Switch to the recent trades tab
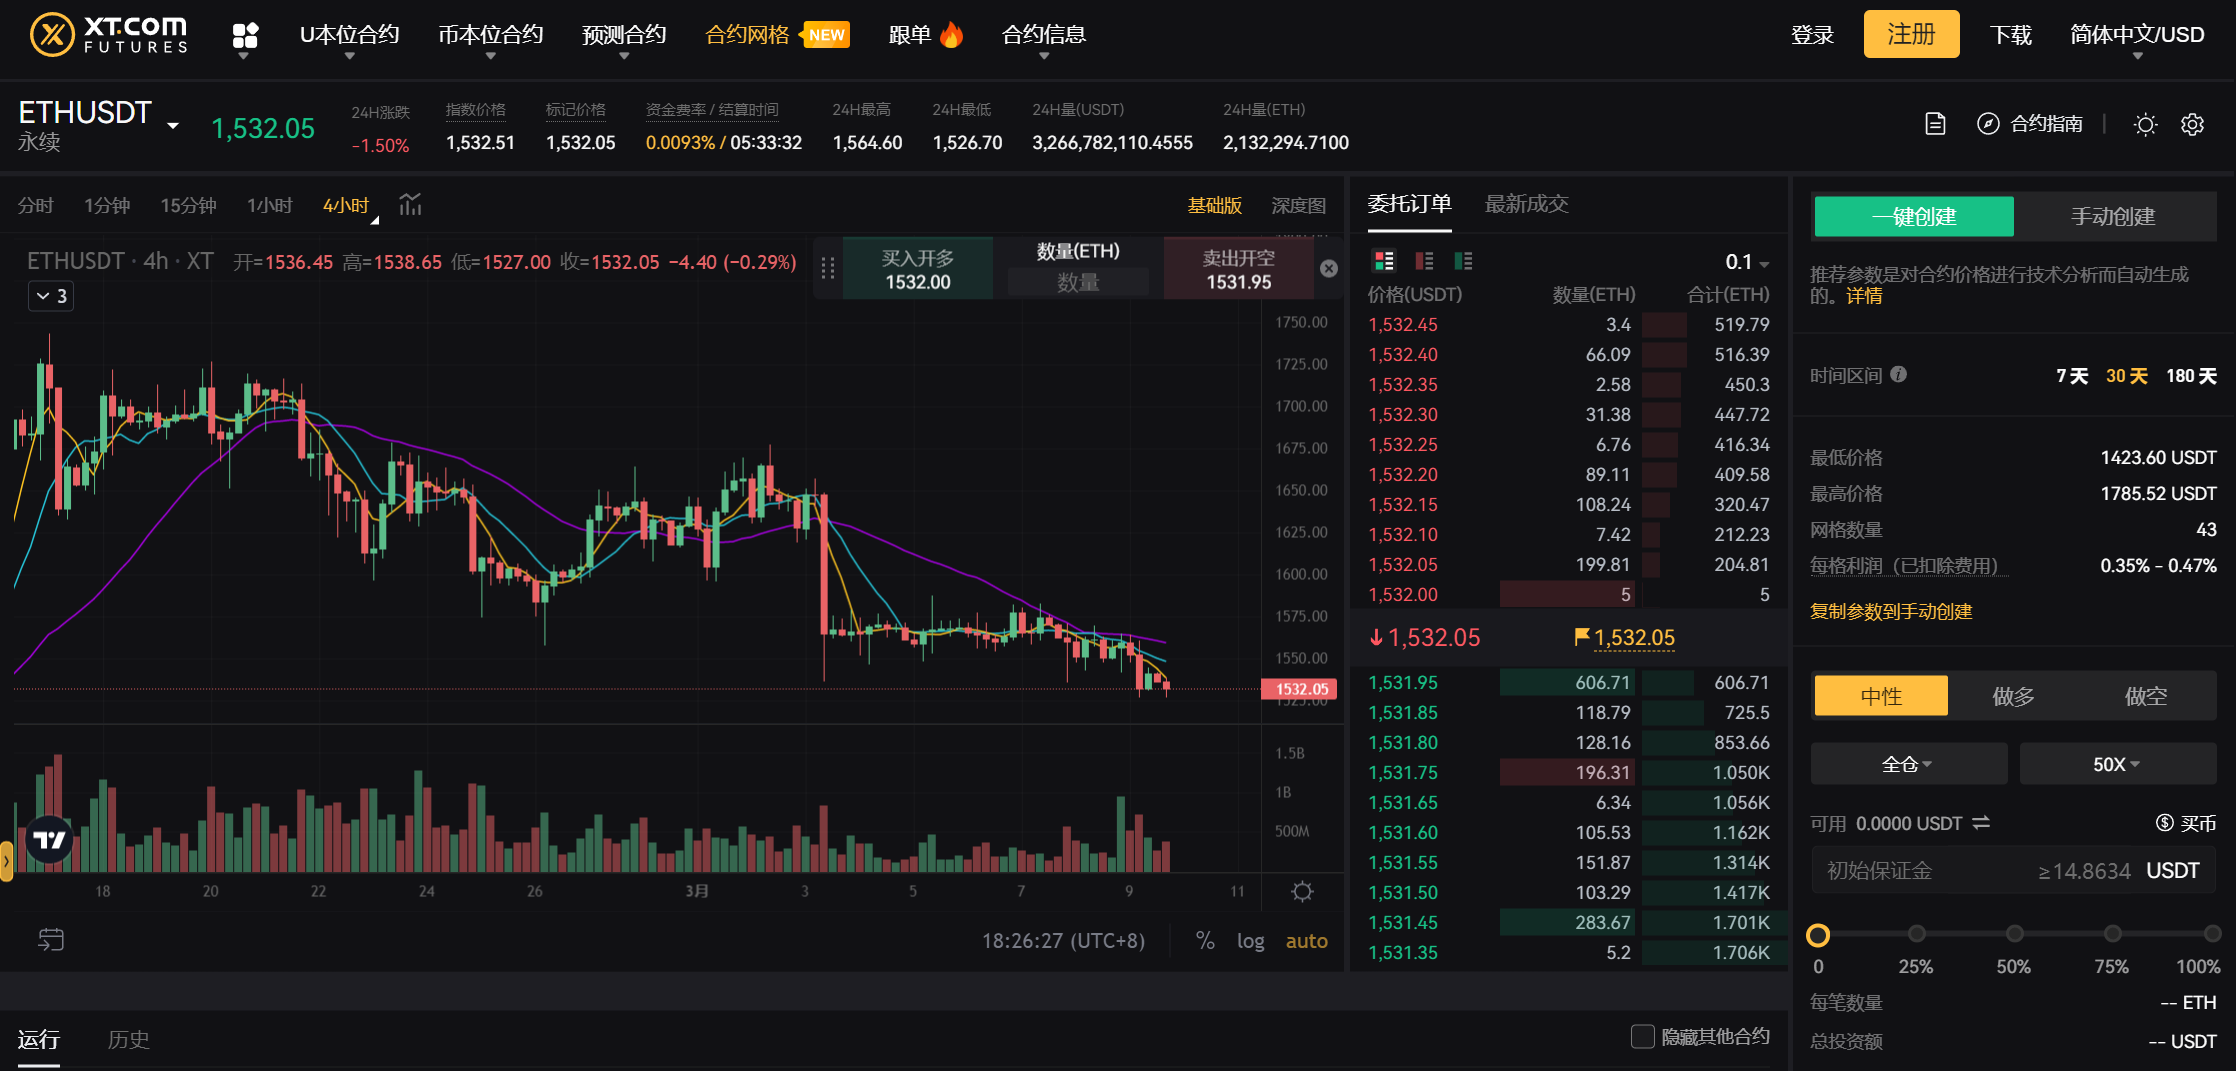The image size is (2236, 1071). pyautogui.click(x=1526, y=204)
